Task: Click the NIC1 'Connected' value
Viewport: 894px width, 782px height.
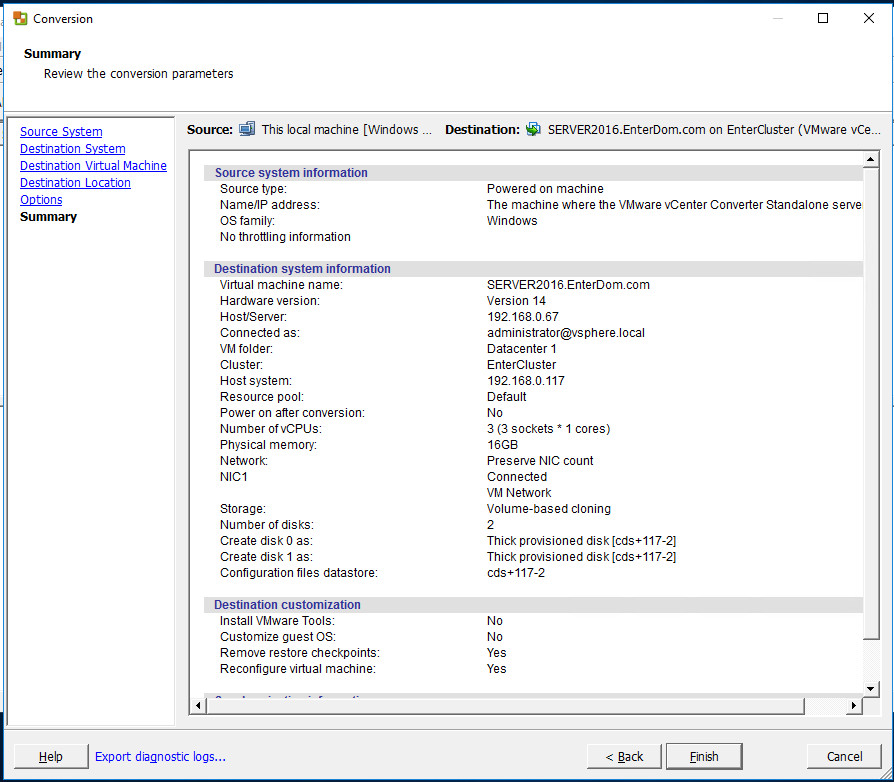Action: tap(517, 476)
